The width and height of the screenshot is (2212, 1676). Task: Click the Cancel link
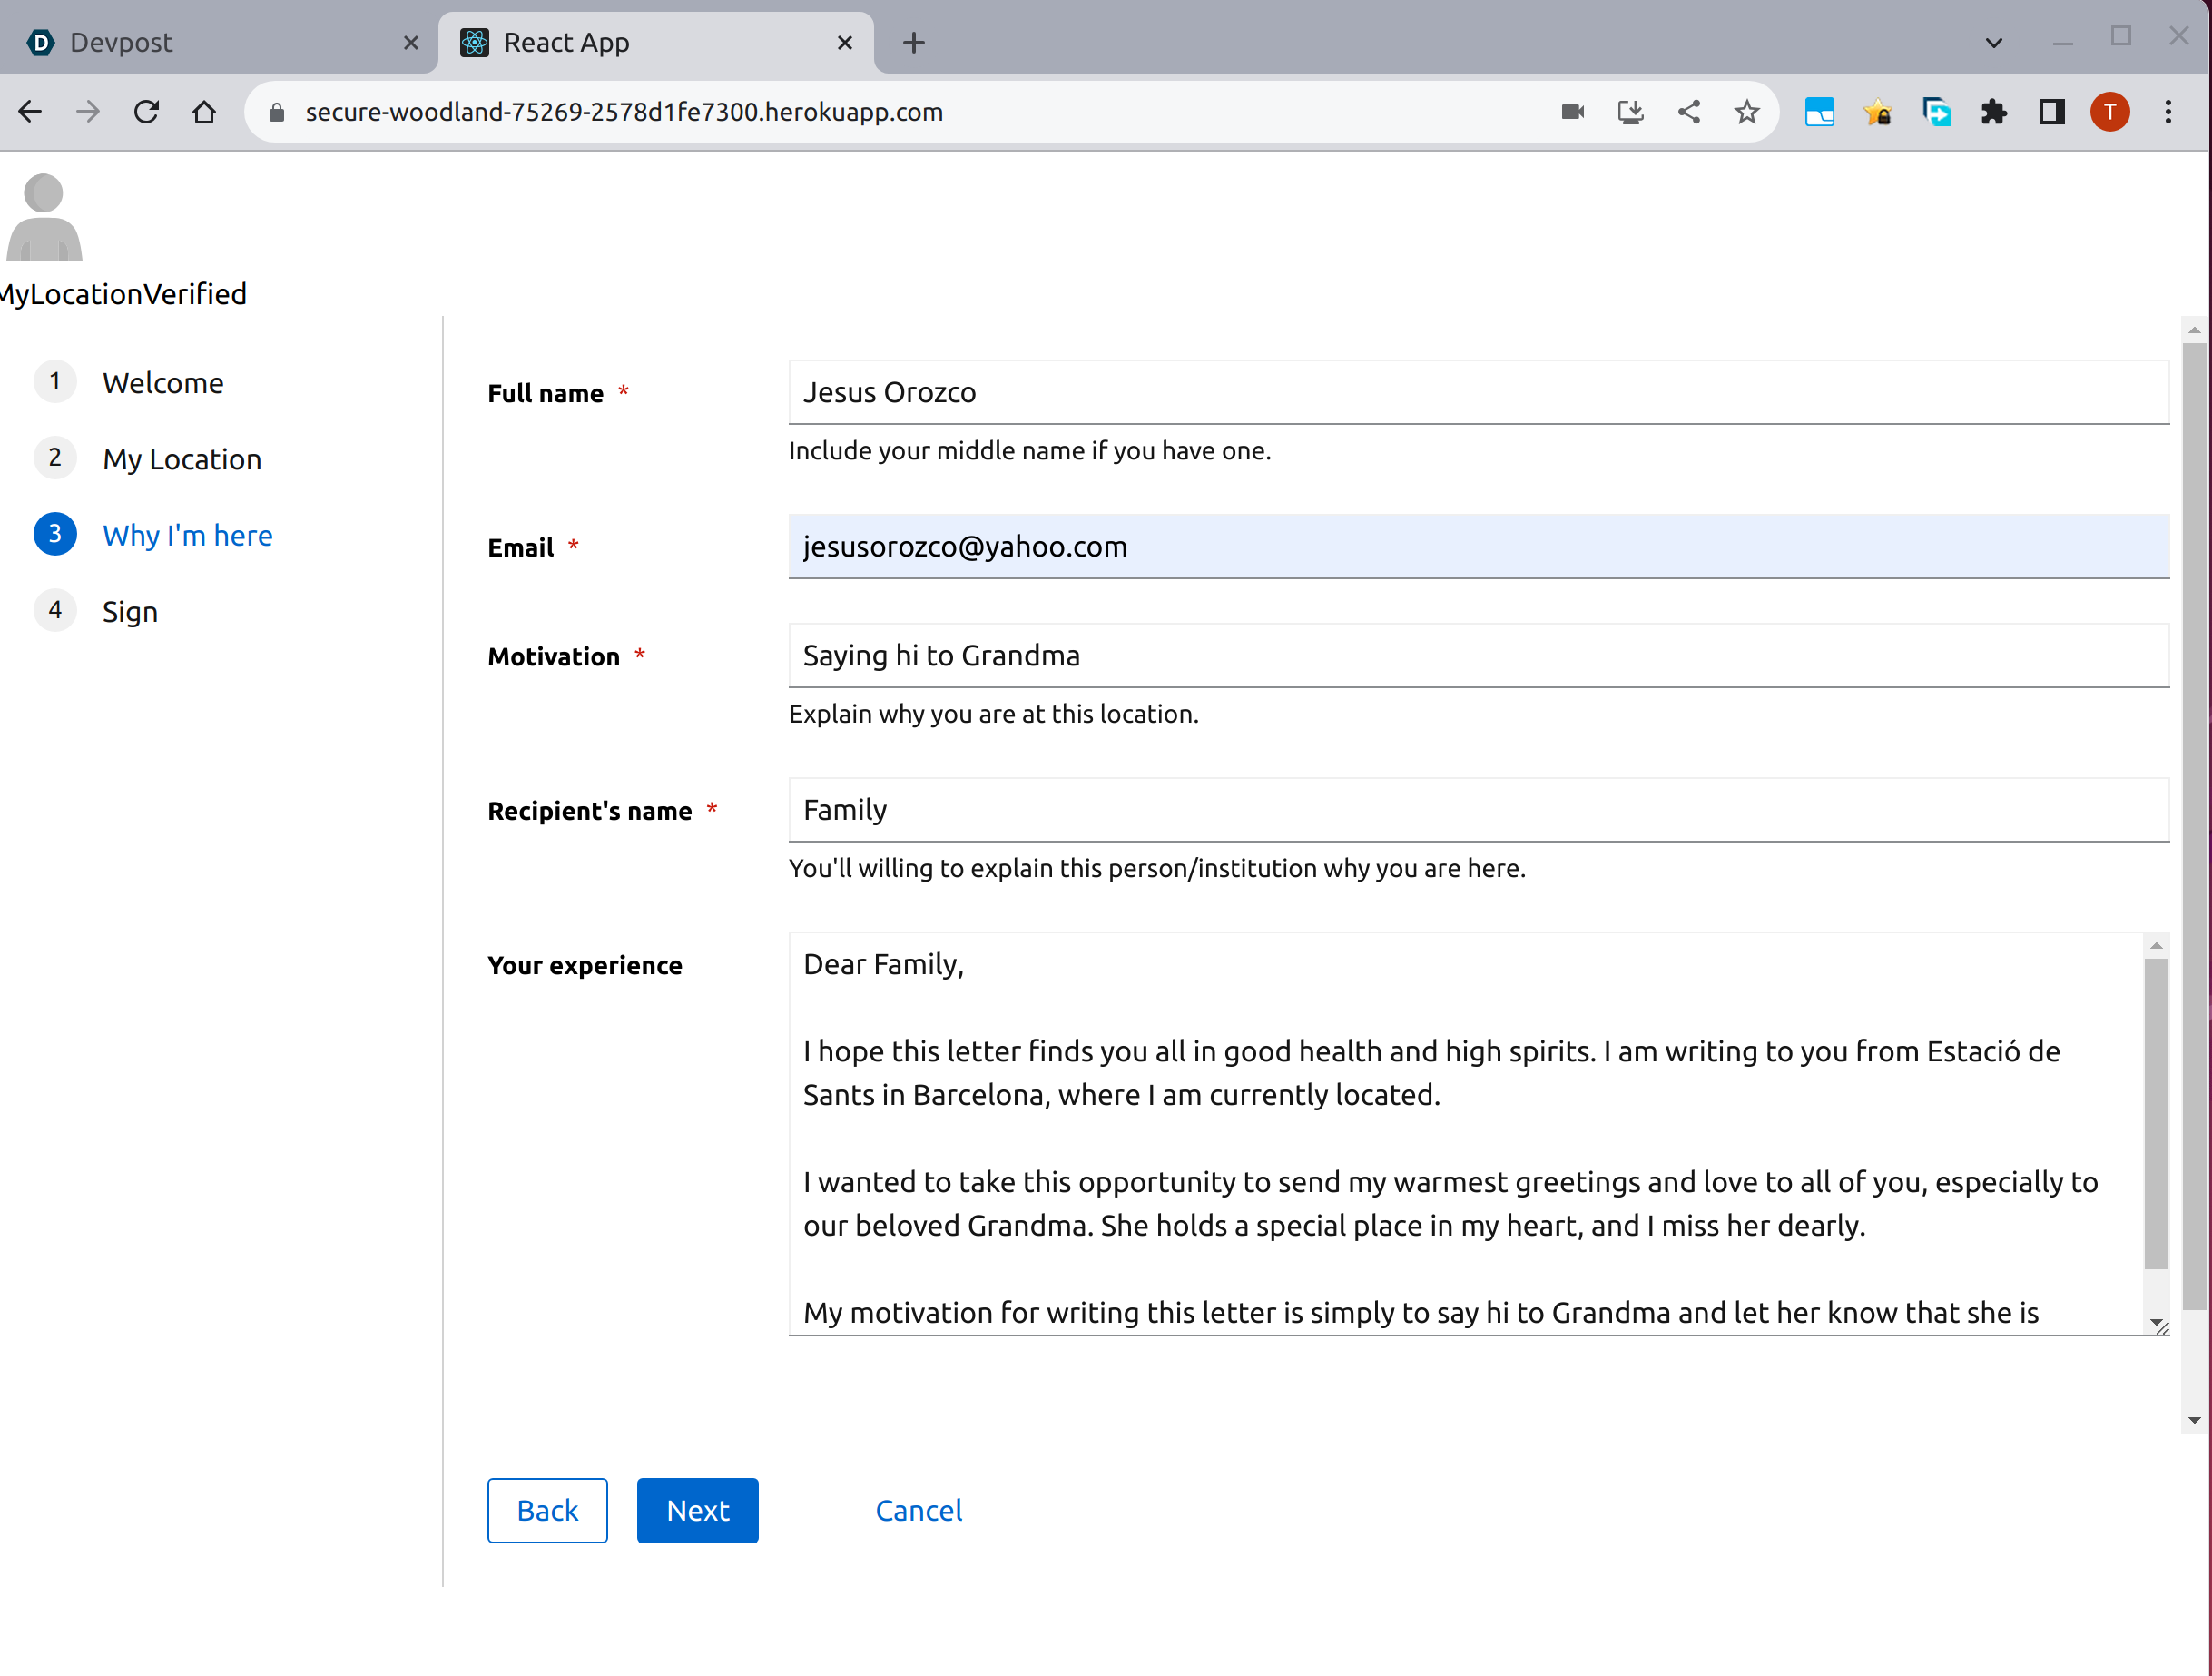[918, 1510]
